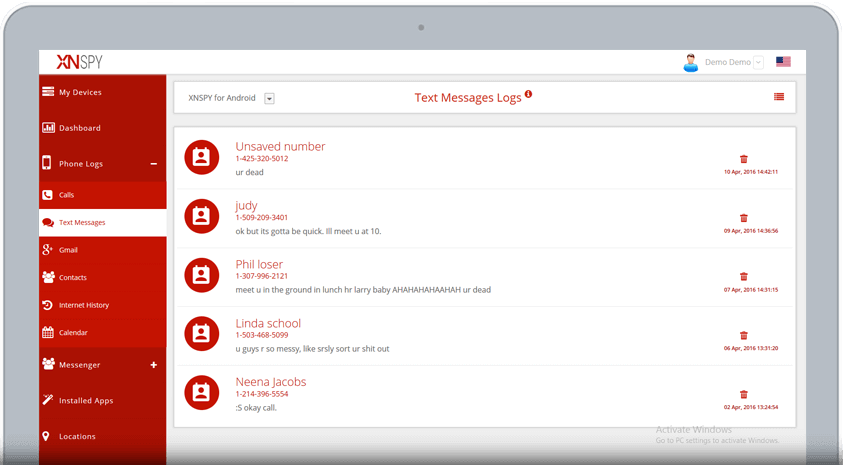The image size is (843, 465).
Task: Click trash icon for judy's message
Action: click(743, 218)
